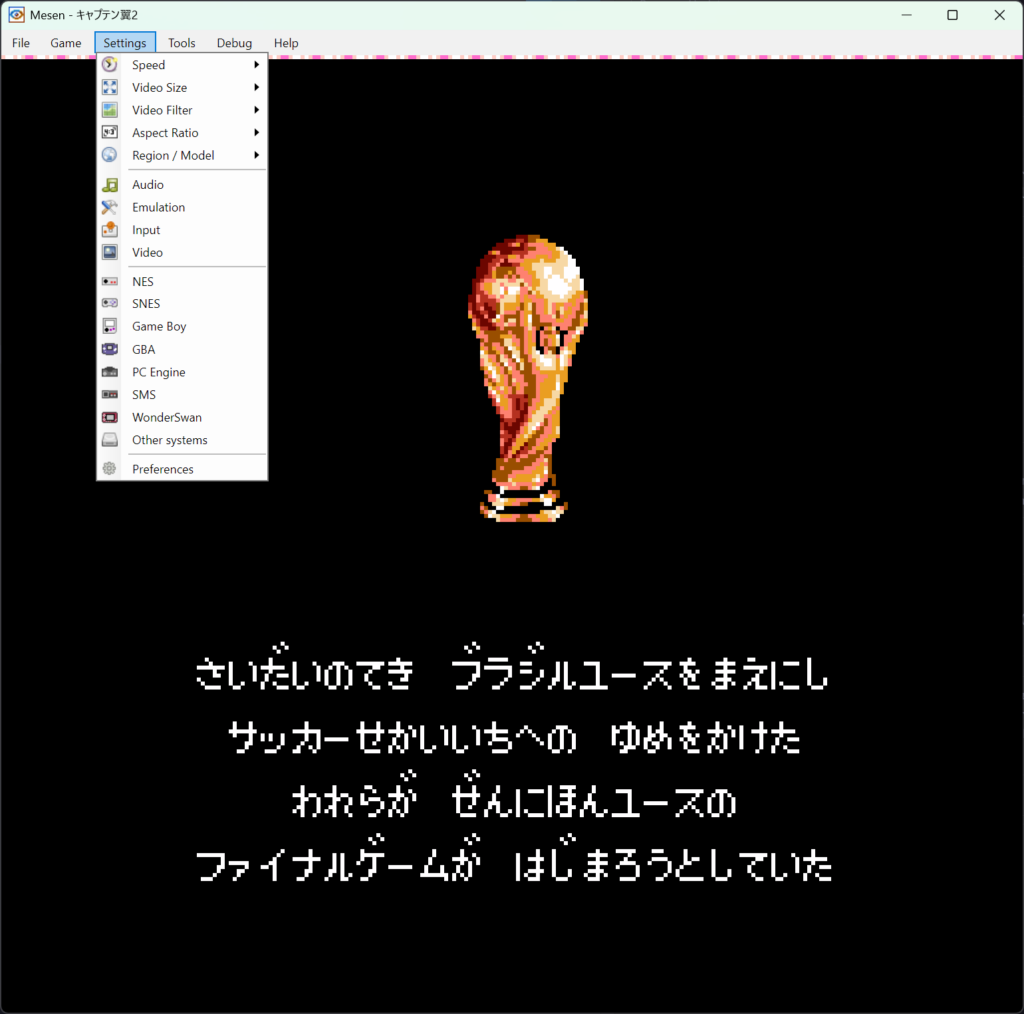Expand the Region / Model submenu arrow
Viewport: 1024px width, 1014px height.
[x=256, y=156]
